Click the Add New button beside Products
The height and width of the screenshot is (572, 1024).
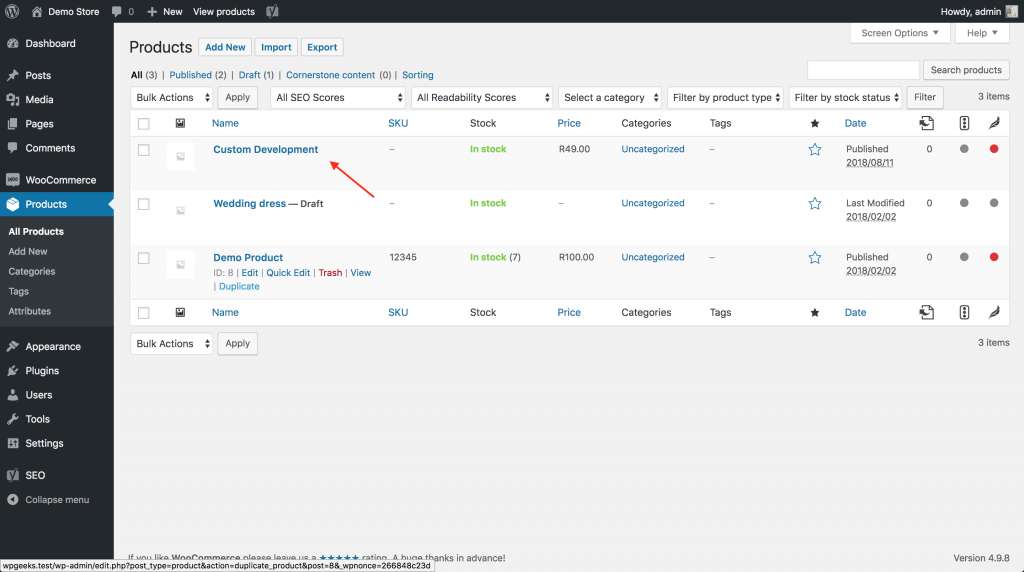pos(225,47)
